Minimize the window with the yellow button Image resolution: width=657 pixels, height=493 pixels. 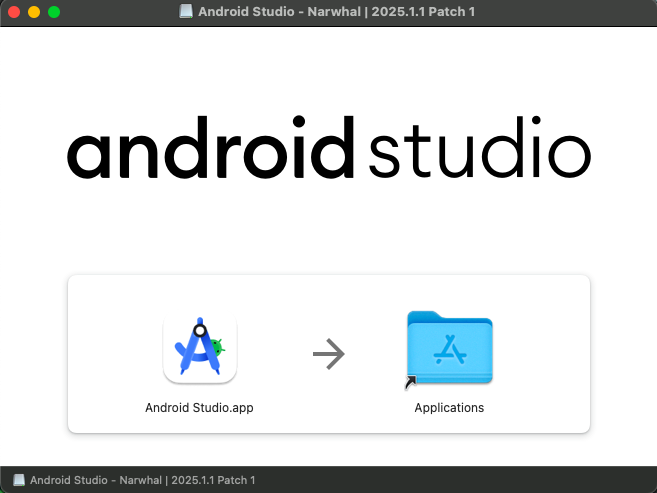[34, 12]
